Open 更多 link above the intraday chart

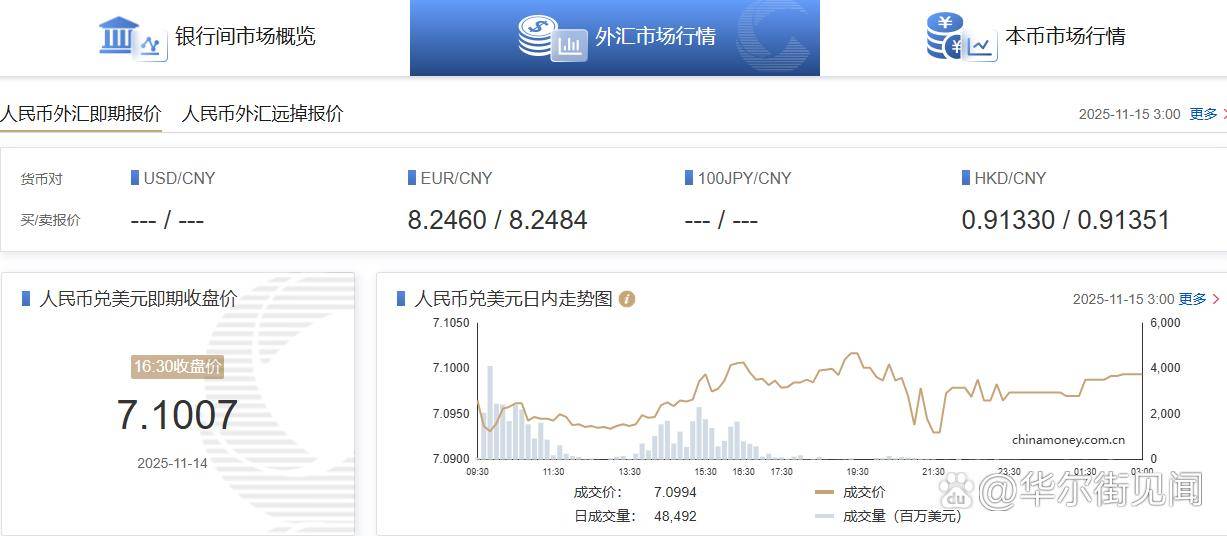1193,299
